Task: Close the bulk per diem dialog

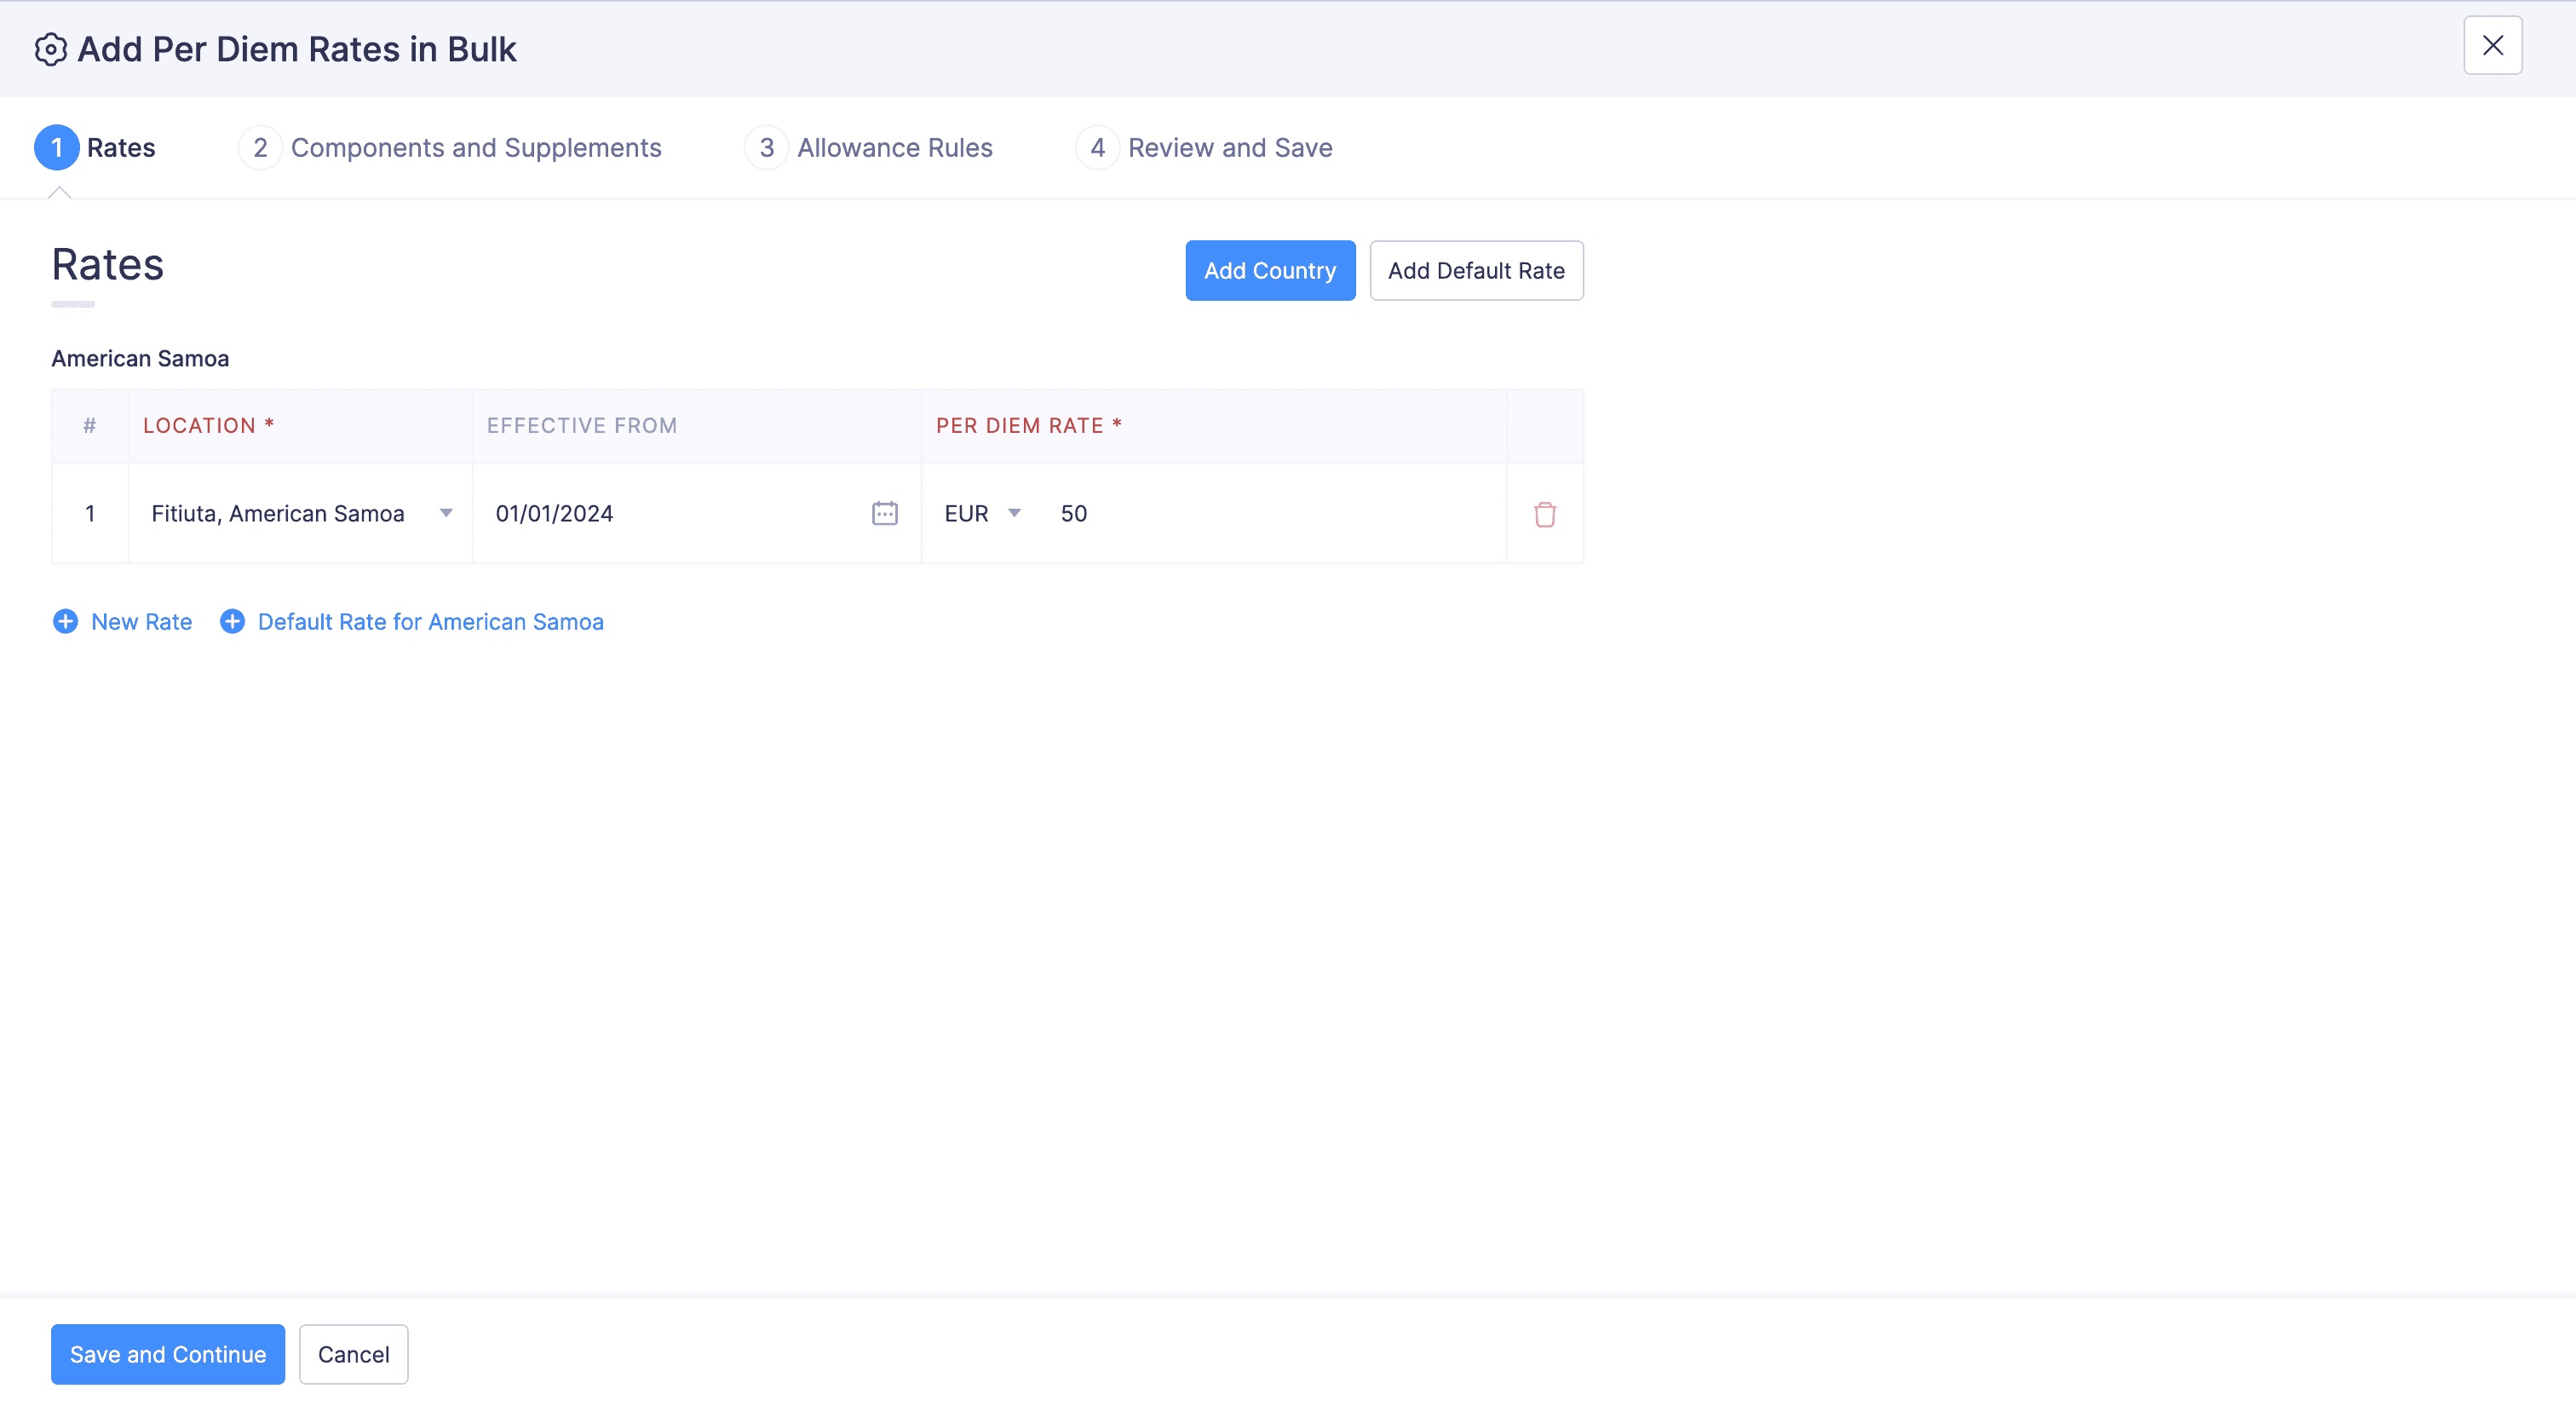Action: pyautogui.click(x=2492, y=46)
